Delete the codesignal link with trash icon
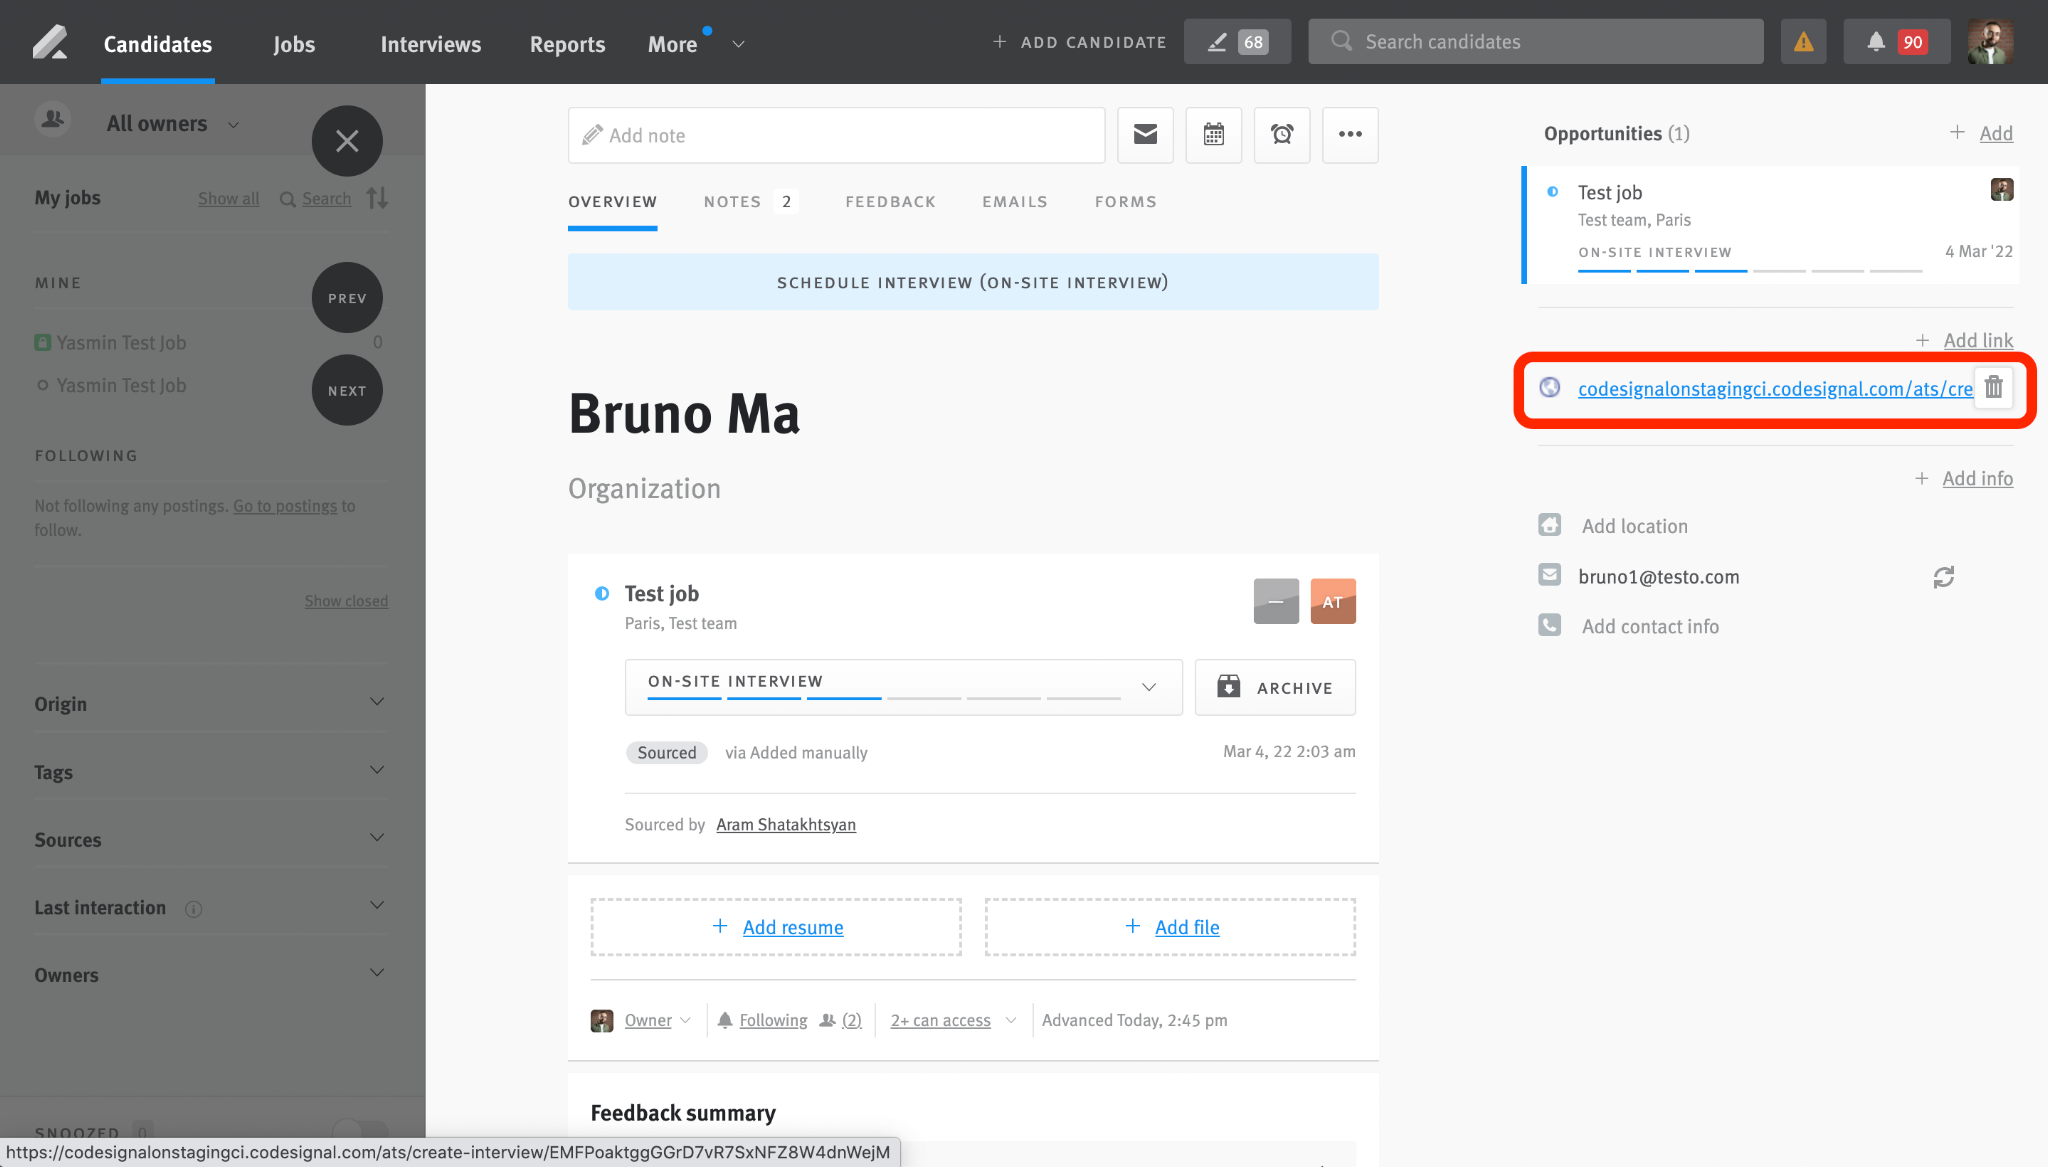The height and width of the screenshot is (1167, 2048). (x=1993, y=387)
